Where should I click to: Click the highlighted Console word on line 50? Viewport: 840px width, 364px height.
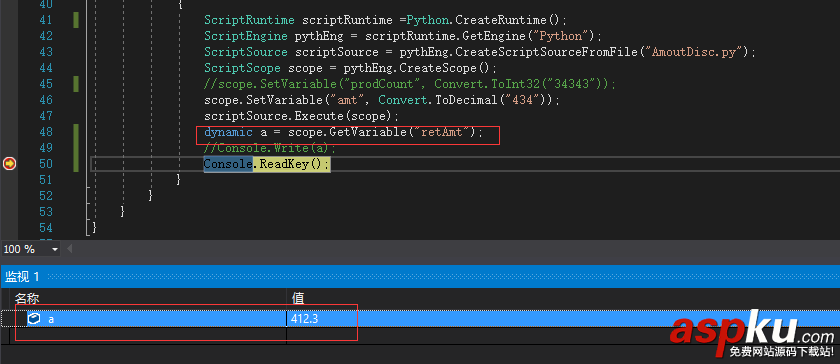click(228, 164)
